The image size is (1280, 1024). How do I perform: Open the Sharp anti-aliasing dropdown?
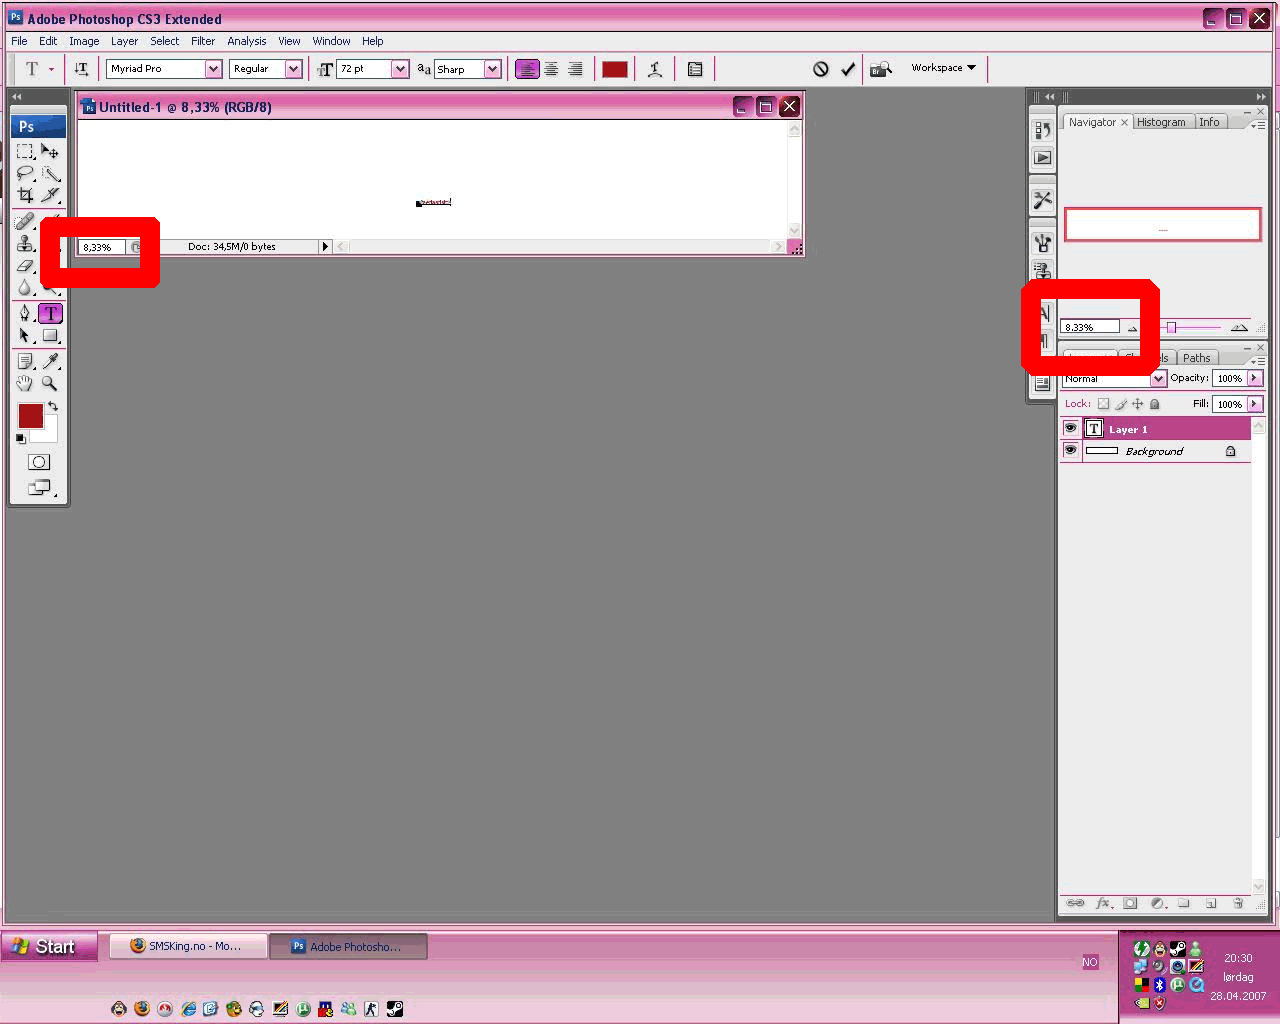click(492, 69)
